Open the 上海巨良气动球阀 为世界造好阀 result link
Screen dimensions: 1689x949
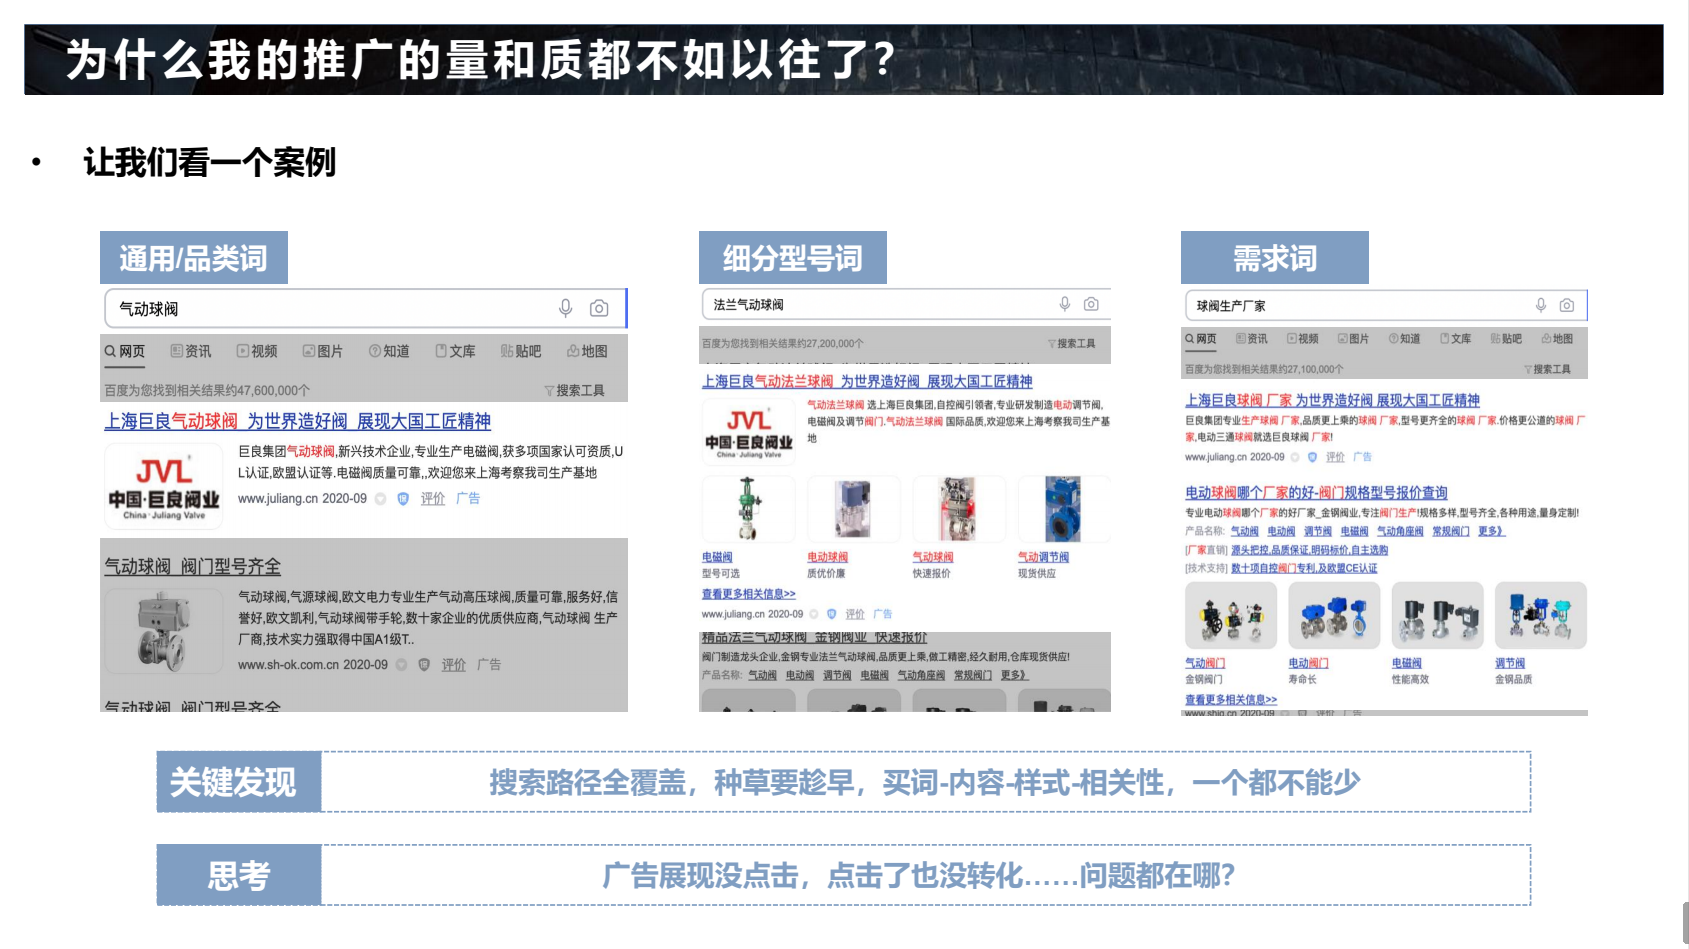pyautogui.click(x=297, y=421)
